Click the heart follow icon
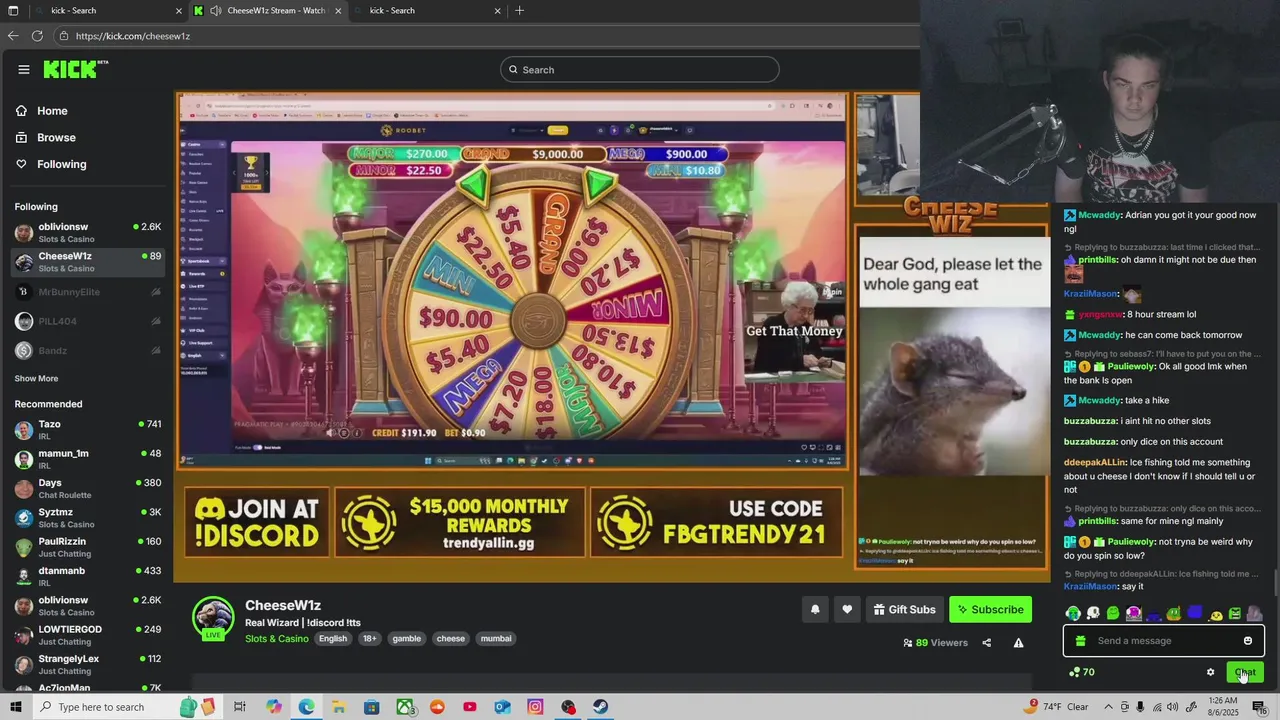This screenshot has height=720, width=1280. [x=847, y=609]
